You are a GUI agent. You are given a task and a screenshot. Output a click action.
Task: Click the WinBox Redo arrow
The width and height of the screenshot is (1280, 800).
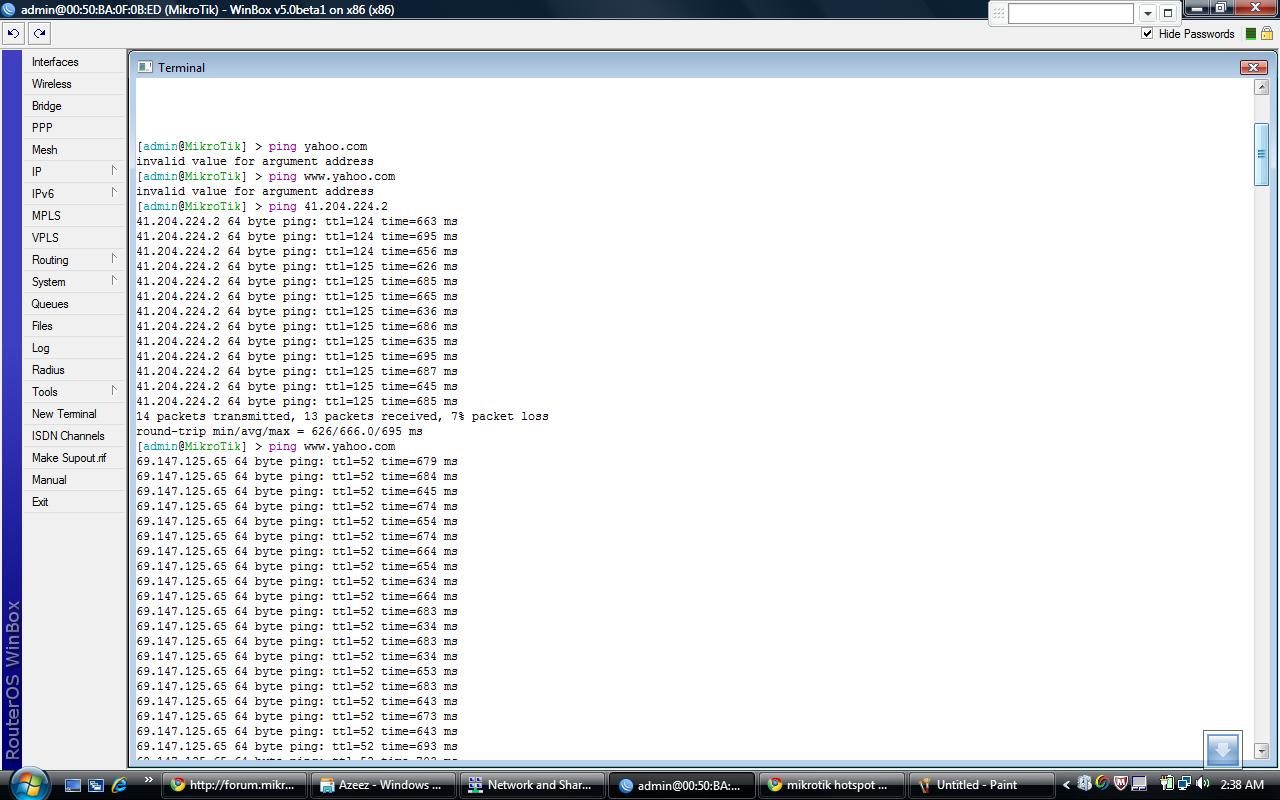[39, 33]
